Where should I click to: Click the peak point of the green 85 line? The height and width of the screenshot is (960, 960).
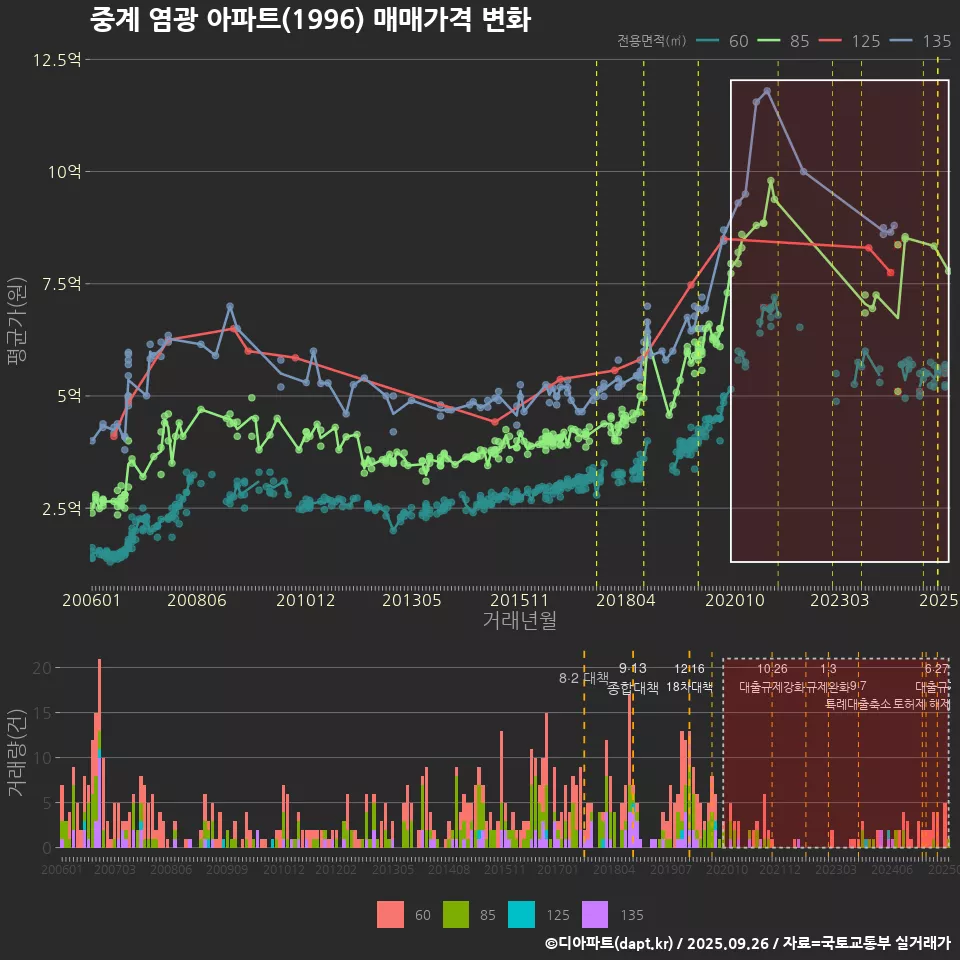(771, 181)
